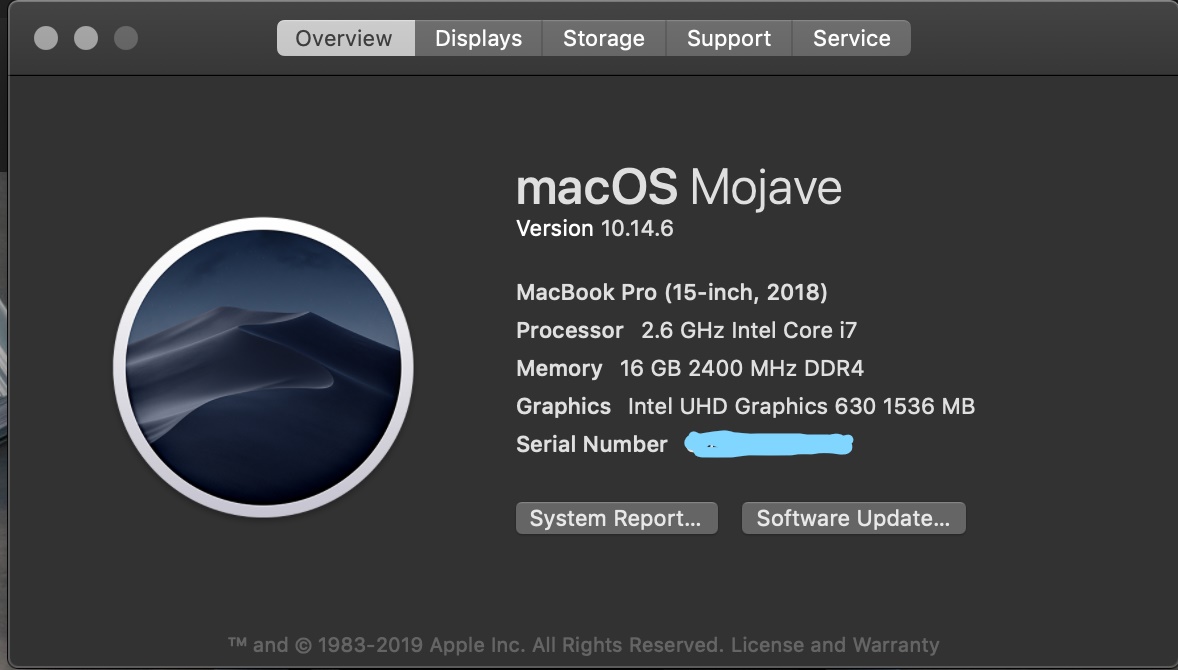Switch to the Displays tab
1178x670 pixels.
pyautogui.click(x=478, y=38)
